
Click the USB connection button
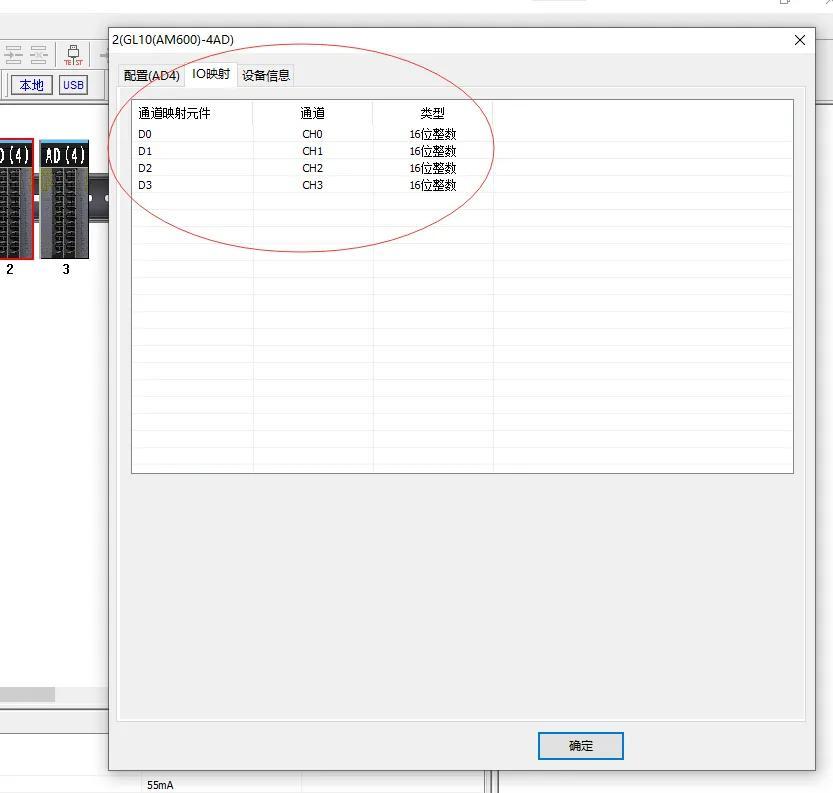coord(73,85)
